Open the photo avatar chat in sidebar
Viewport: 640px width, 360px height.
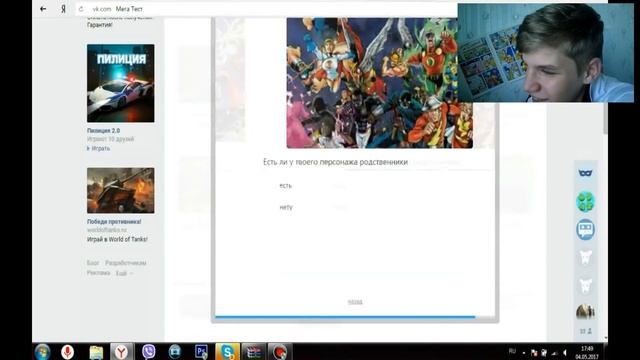click(585, 311)
